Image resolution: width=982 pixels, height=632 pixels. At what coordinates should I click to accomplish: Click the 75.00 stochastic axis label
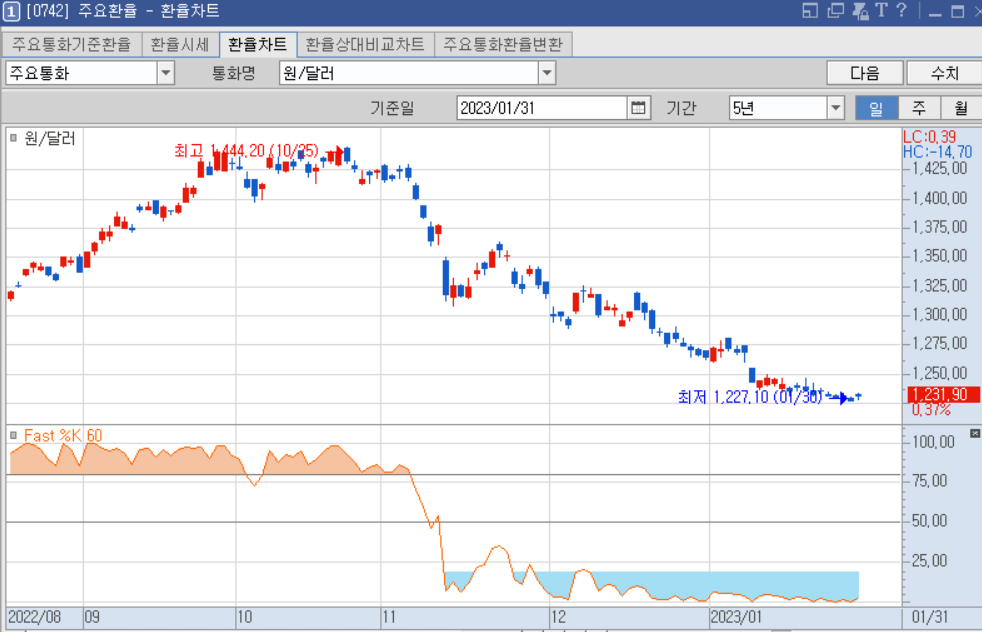pyautogui.click(x=929, y=480)
